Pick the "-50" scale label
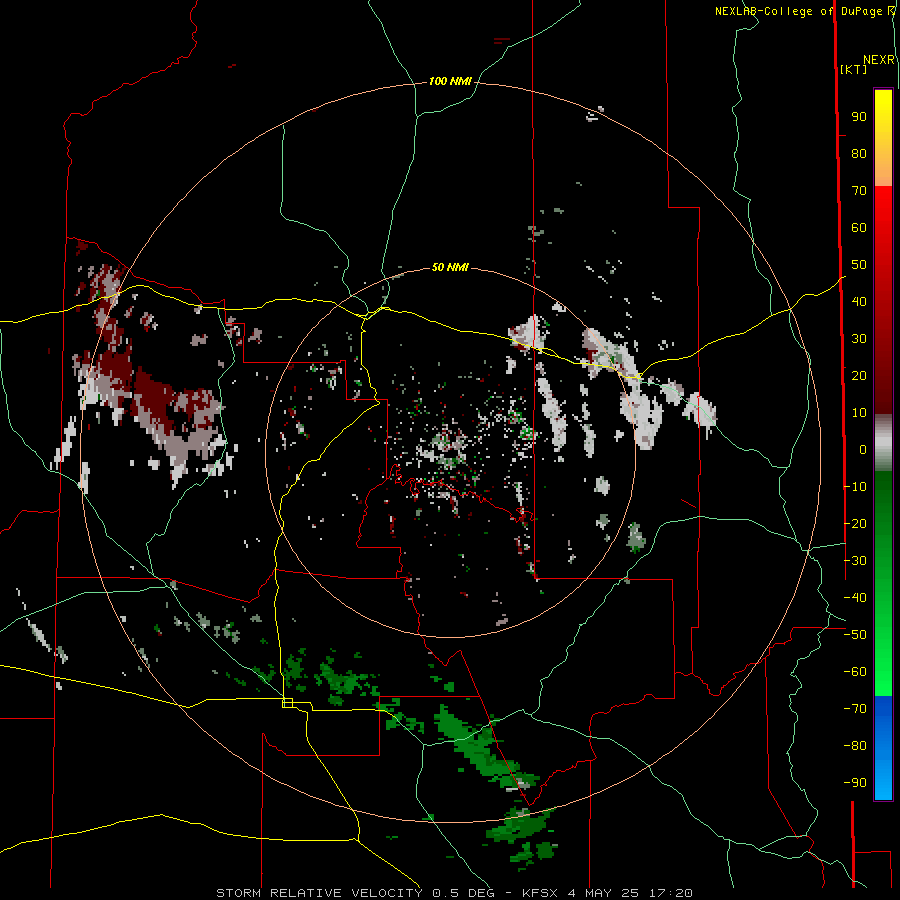Image resolution: width=900 pixels, height=900 pixels. pos(855,635)
